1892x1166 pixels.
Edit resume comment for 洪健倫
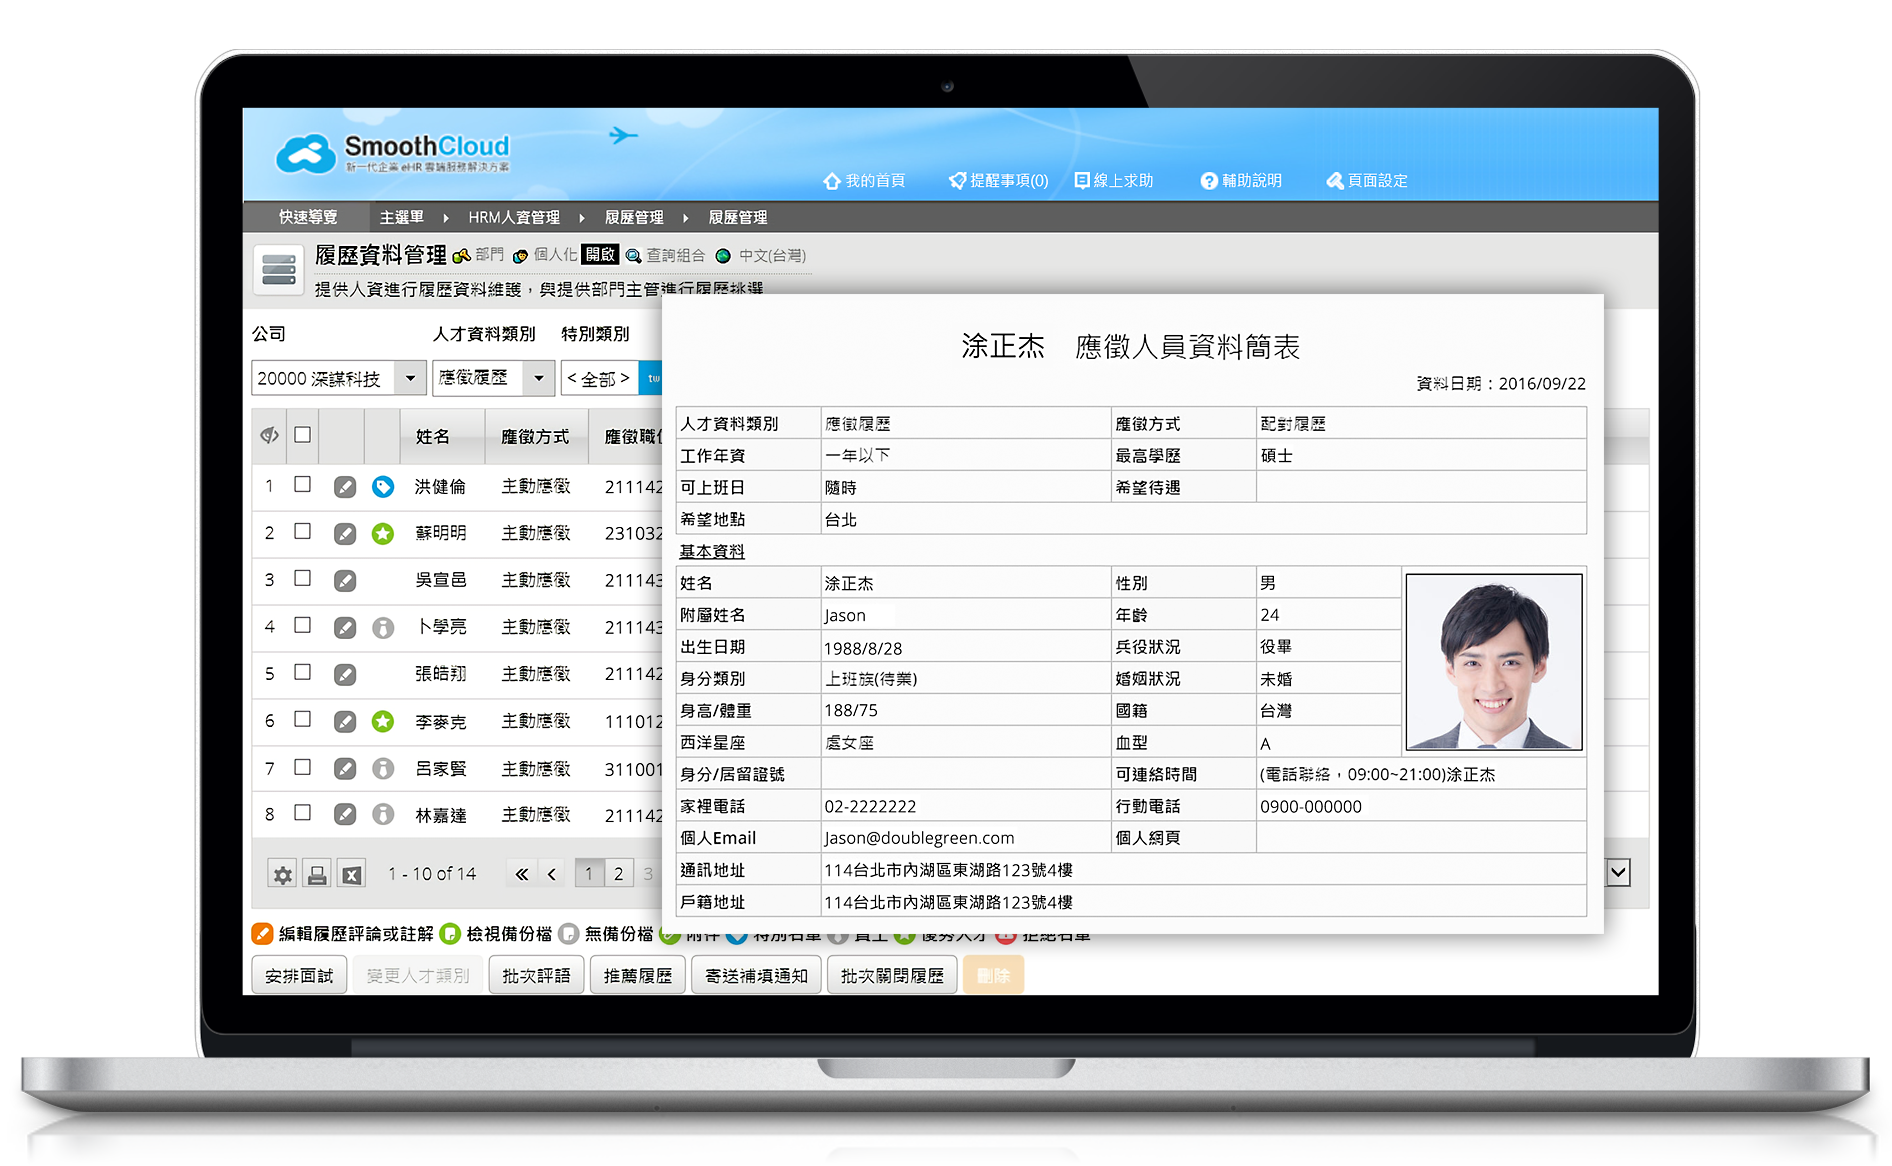[344, 487]
